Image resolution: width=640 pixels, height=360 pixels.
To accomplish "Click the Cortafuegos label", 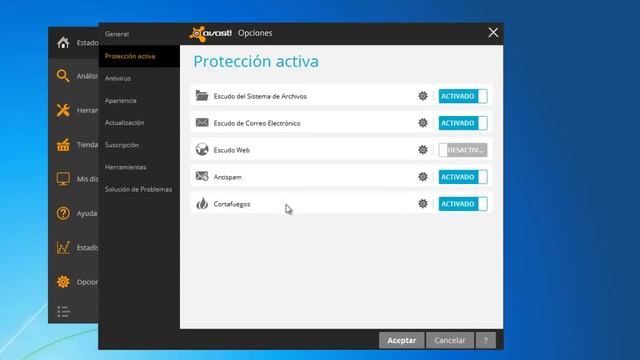I will (x=232, y=204).
